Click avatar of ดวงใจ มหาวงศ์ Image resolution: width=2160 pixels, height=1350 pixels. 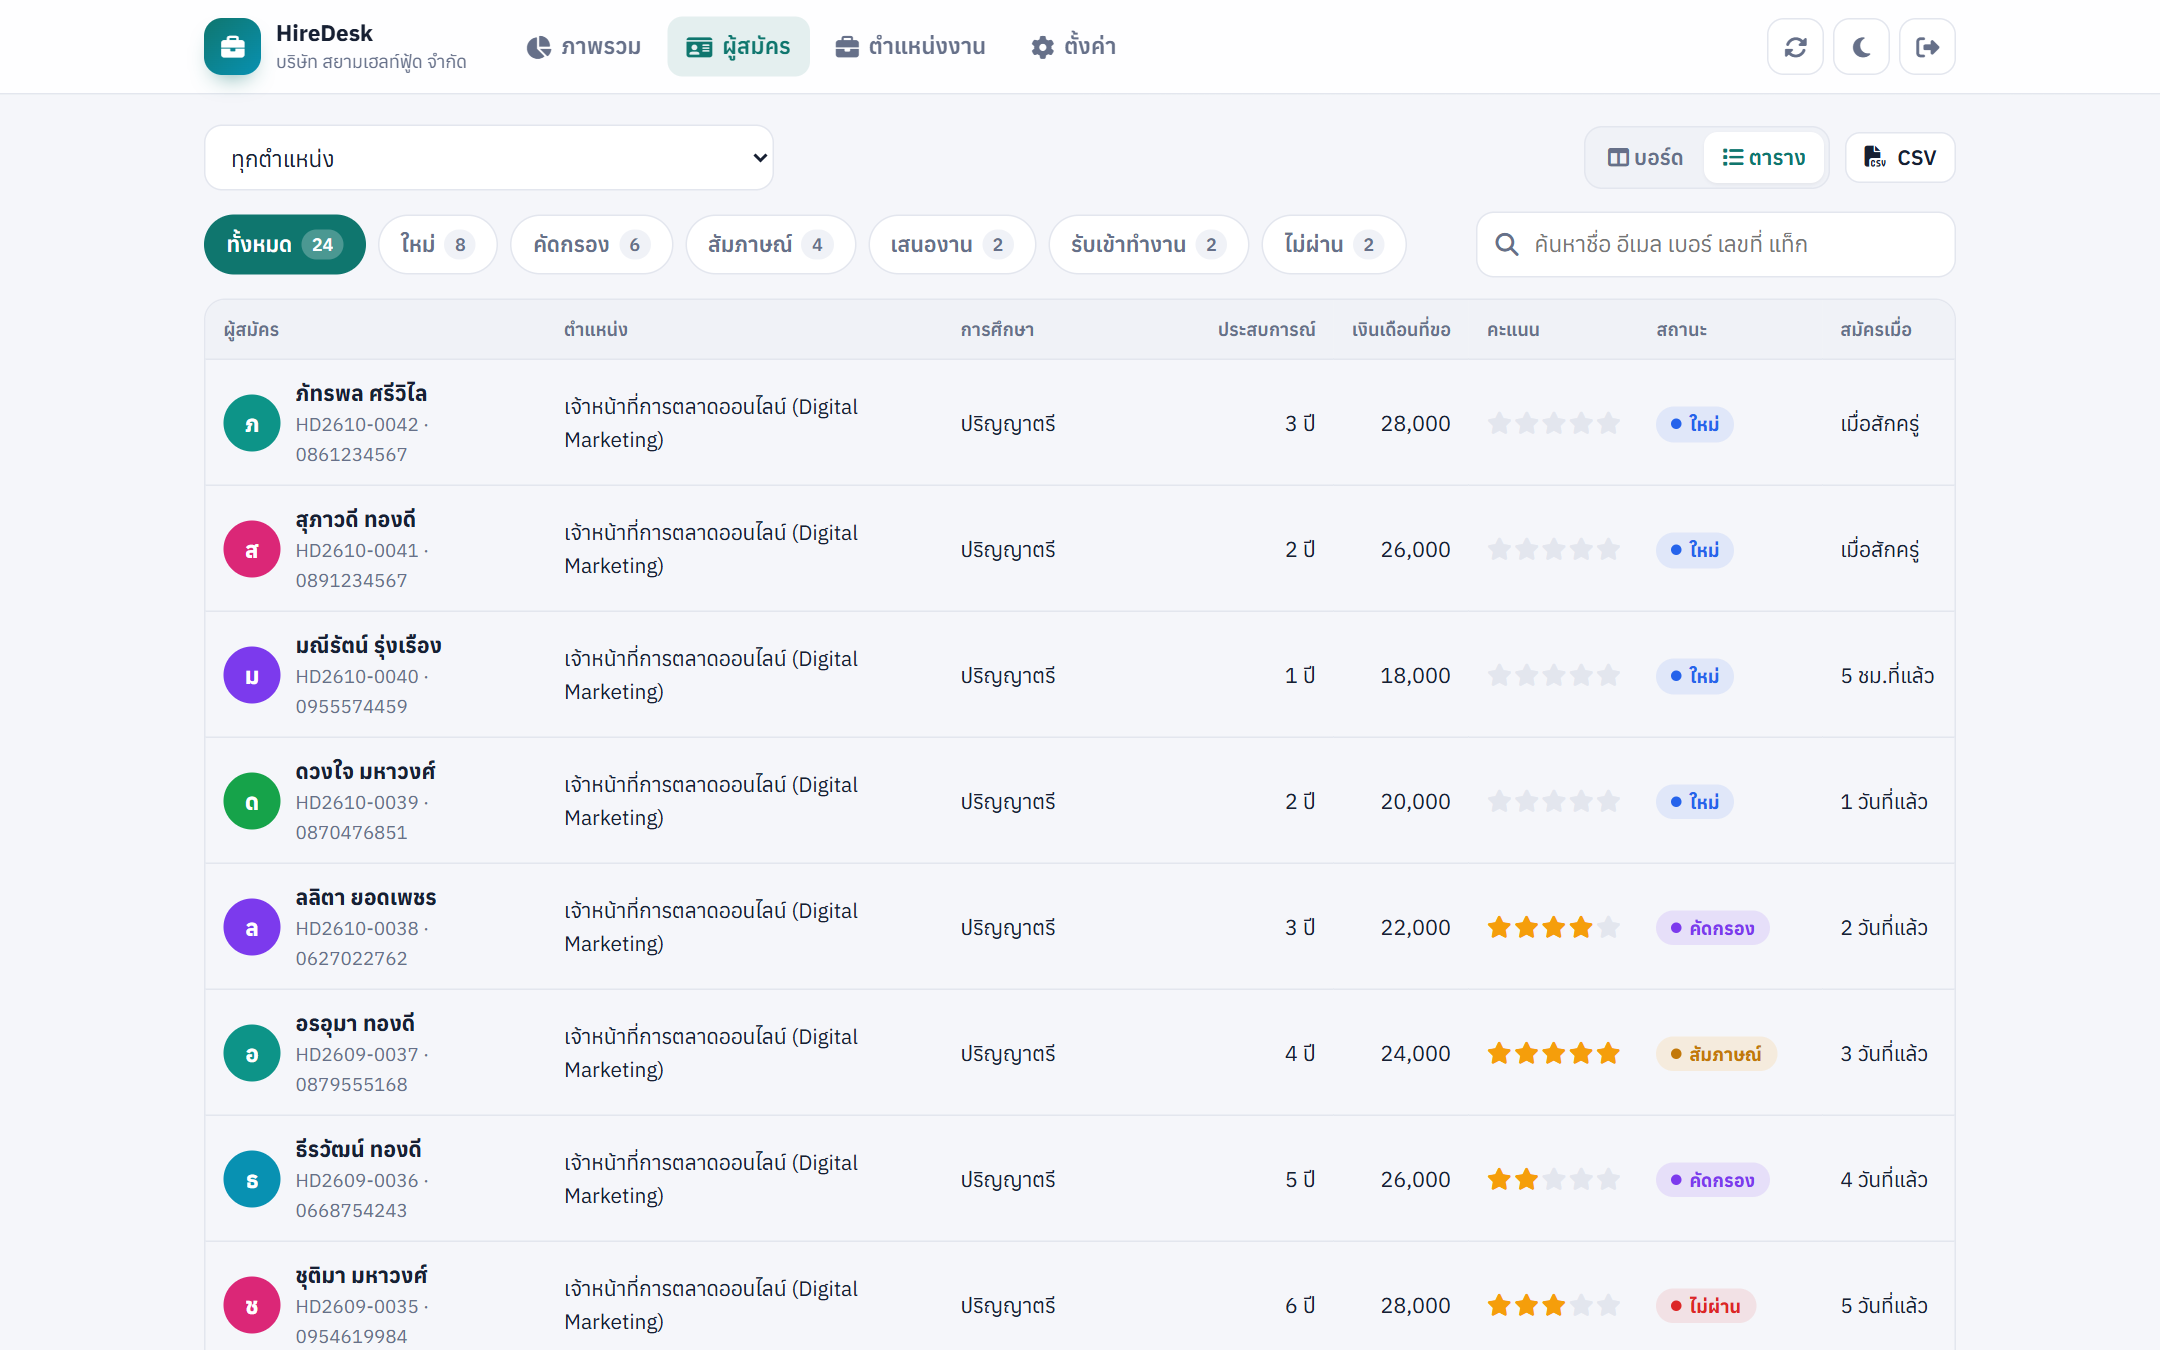click(251, 801)
